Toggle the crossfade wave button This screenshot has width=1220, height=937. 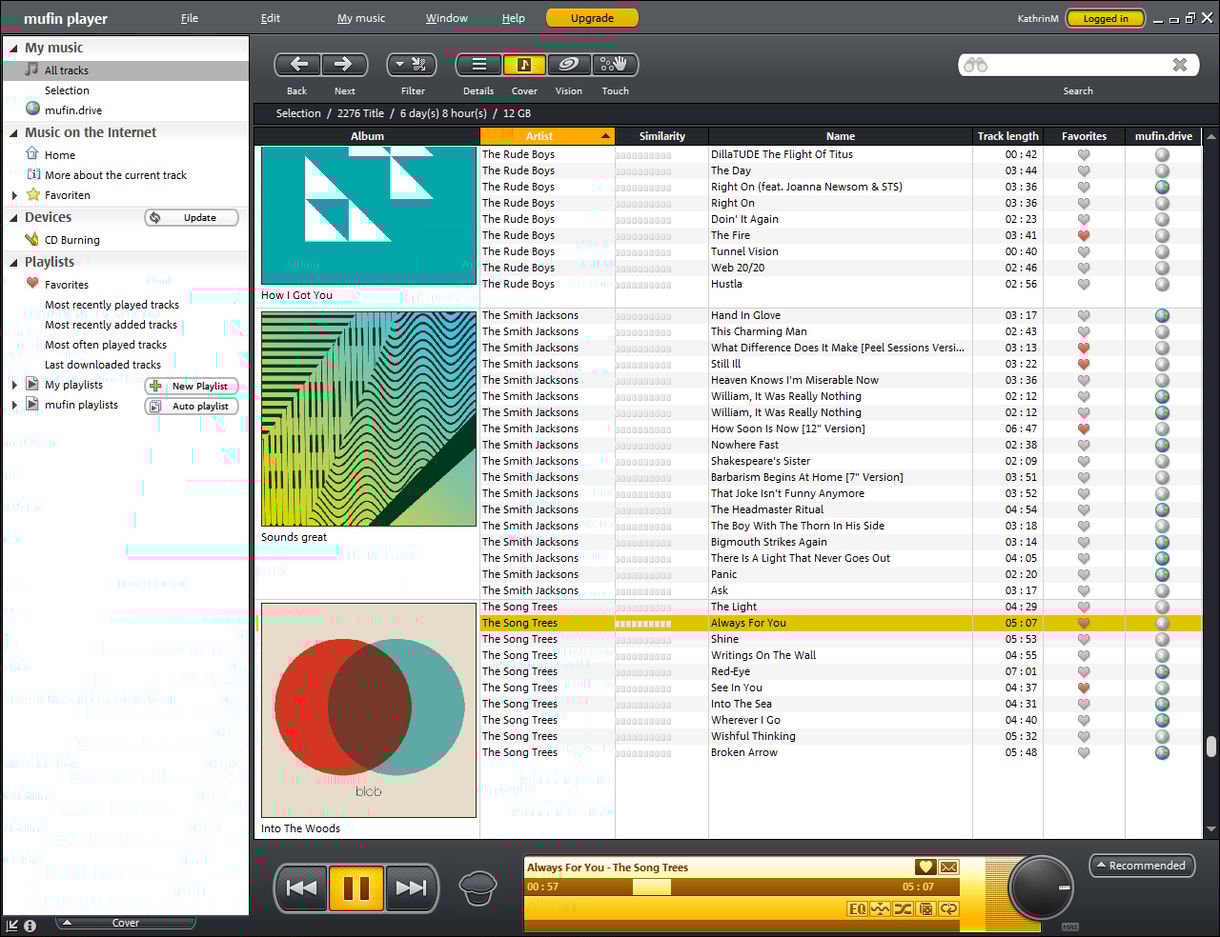point(880,909)
